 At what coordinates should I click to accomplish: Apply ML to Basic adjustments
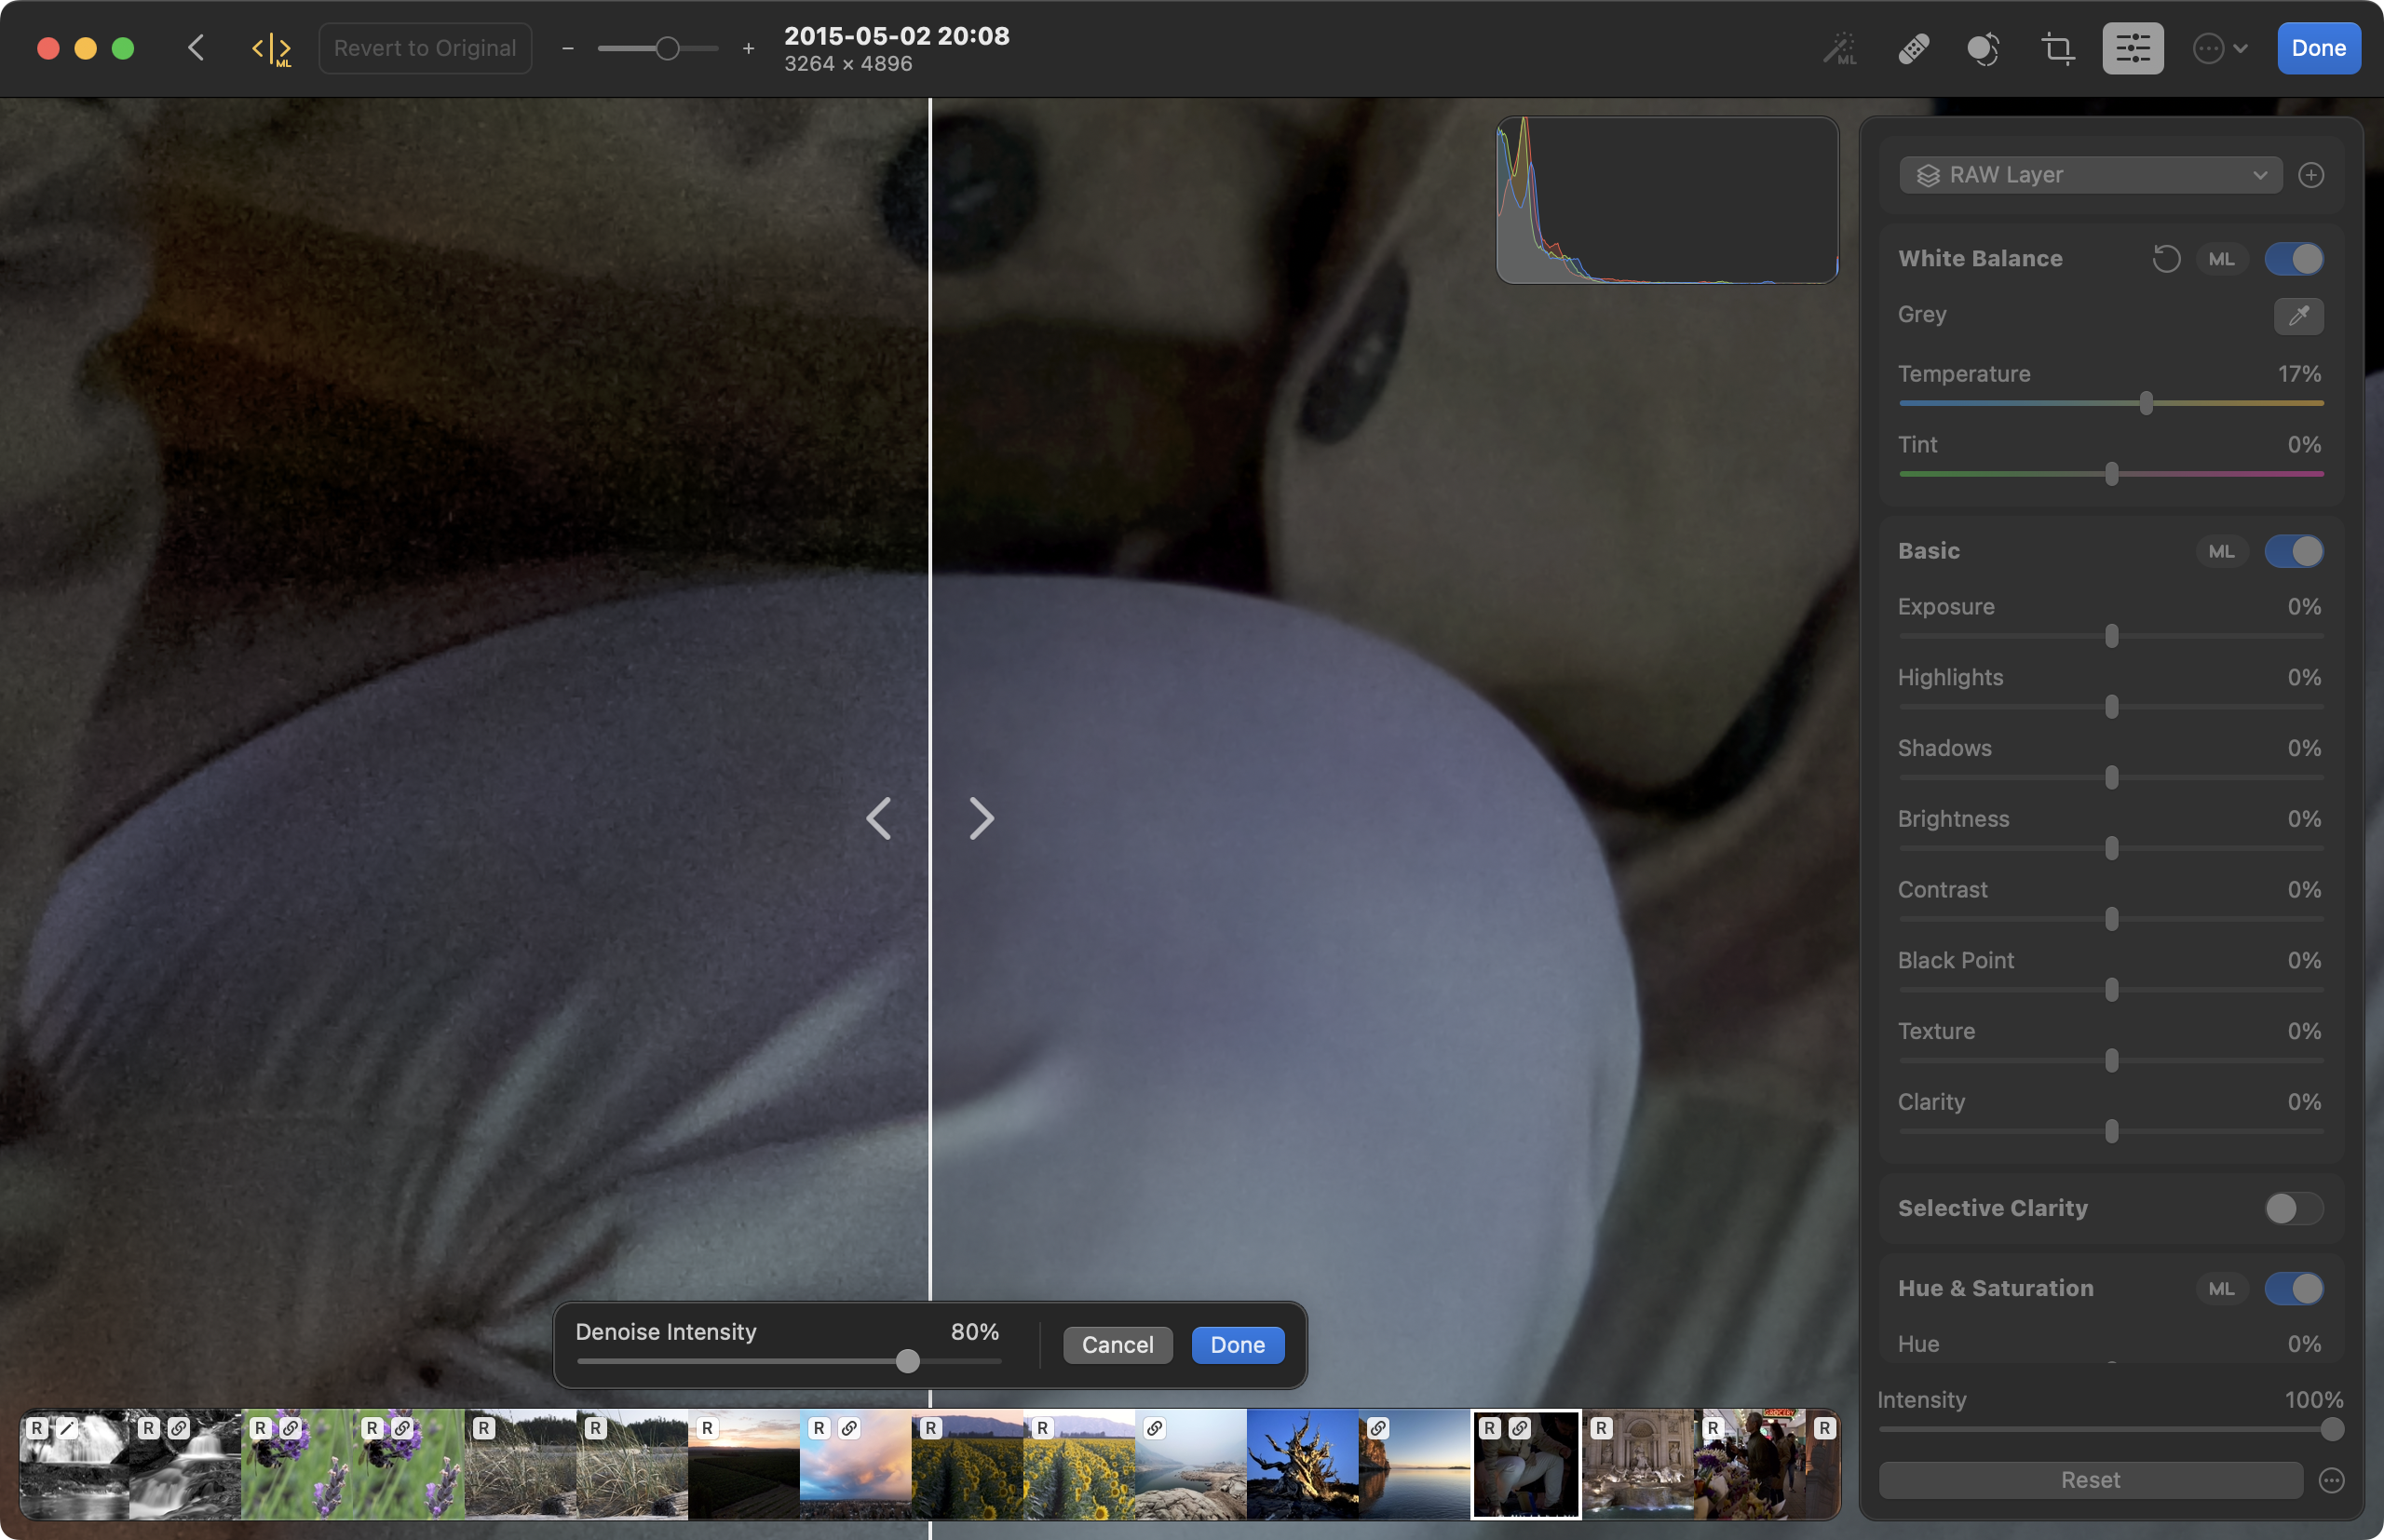[x=2221, y=551]
